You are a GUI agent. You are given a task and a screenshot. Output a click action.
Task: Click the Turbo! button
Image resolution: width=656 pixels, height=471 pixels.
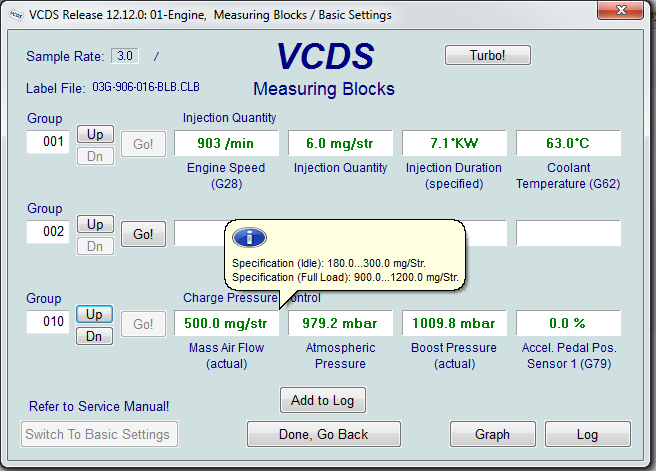pos(488,55)
